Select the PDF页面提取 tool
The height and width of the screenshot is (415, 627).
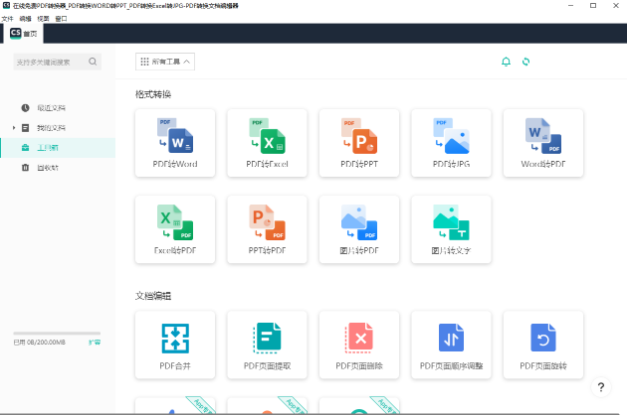click(267, 345)
